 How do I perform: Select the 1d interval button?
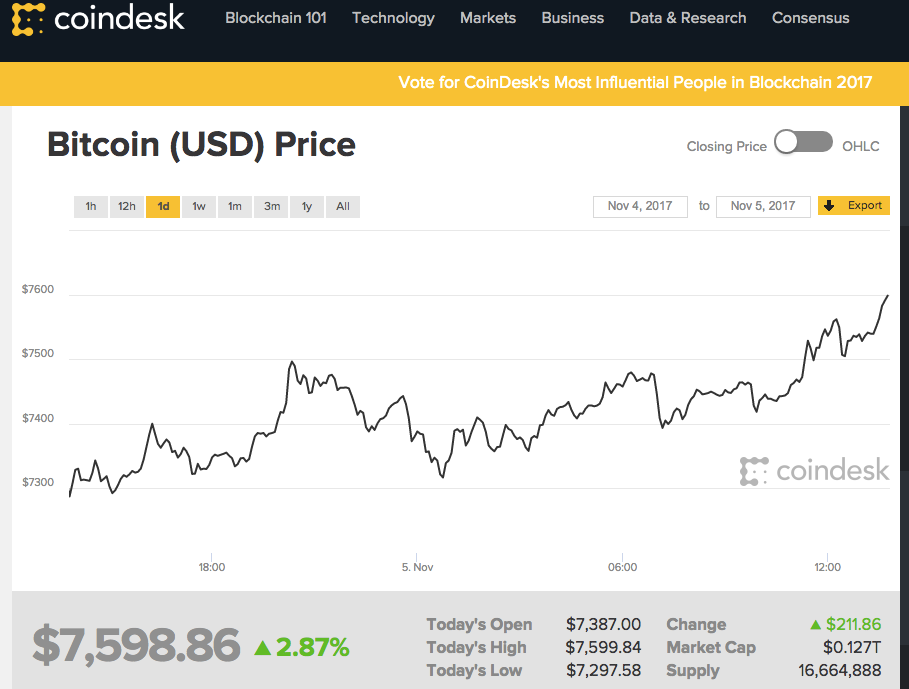(x=162, y=206)
